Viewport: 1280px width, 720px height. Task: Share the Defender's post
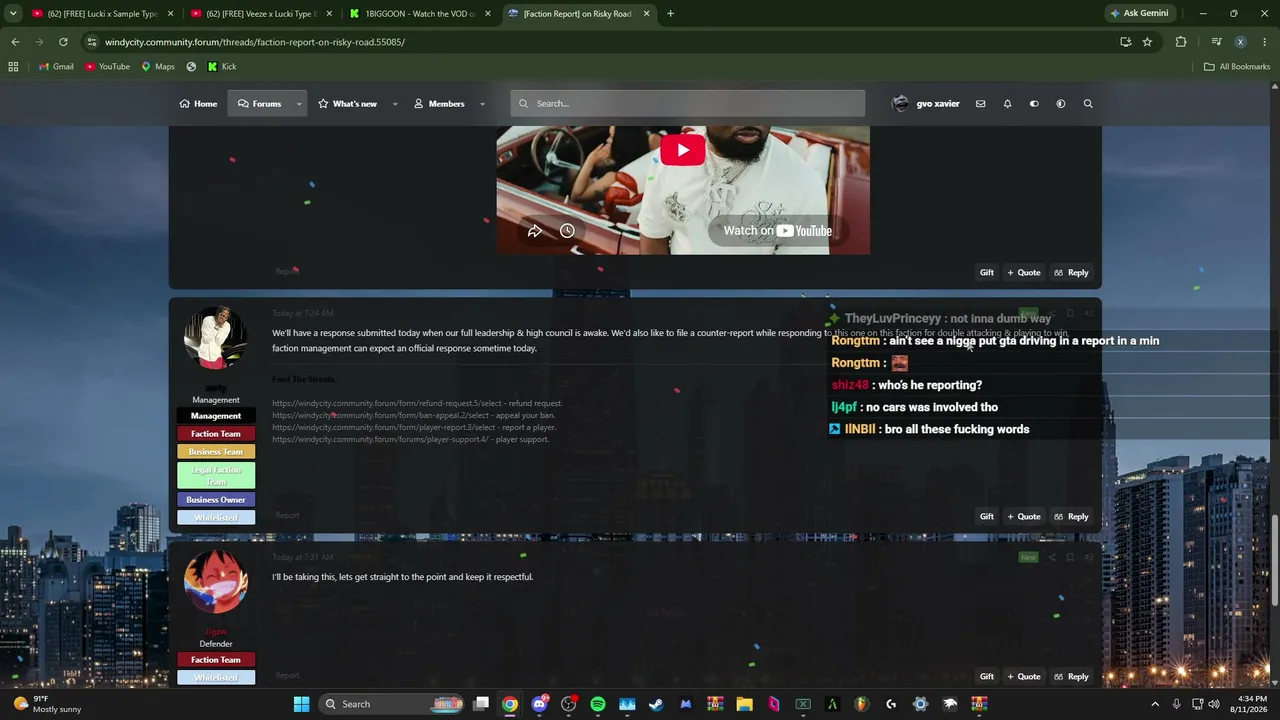[x=1051, y=557]
